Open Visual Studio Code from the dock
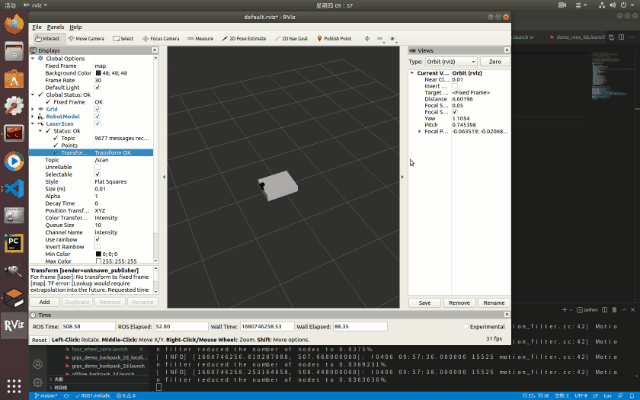This screenshot has height=400, width=640. pyautogui.click(x=14, y=187)
